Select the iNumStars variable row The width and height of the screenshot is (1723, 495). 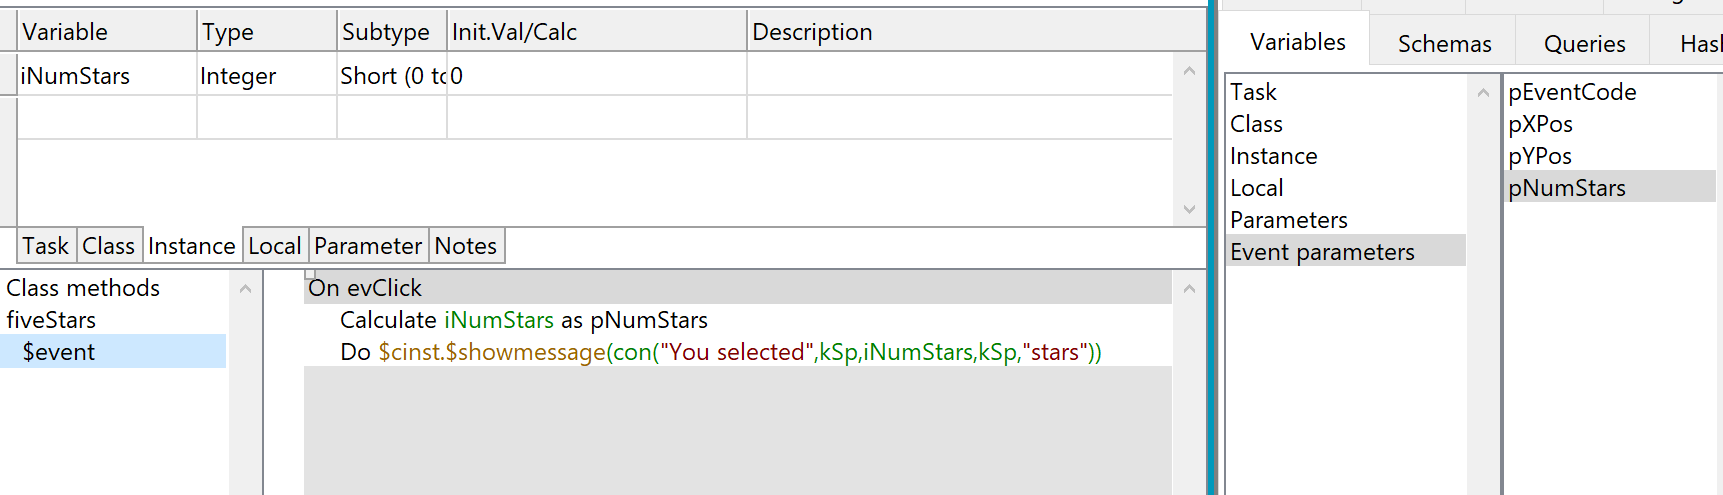pyautogui.click(x=76, y=76)
